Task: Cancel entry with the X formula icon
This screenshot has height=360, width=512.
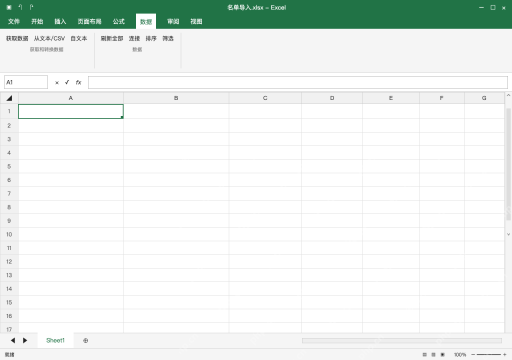Action: [x=57, y=82]
